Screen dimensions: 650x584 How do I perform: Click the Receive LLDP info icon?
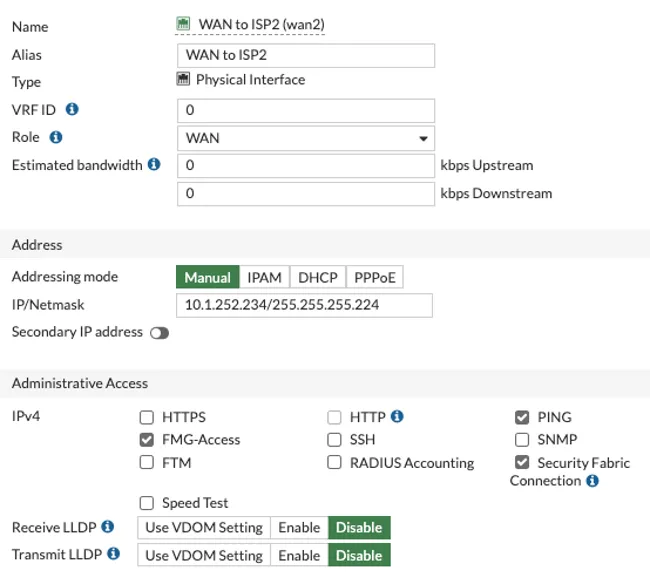click(x=108, y=526)
